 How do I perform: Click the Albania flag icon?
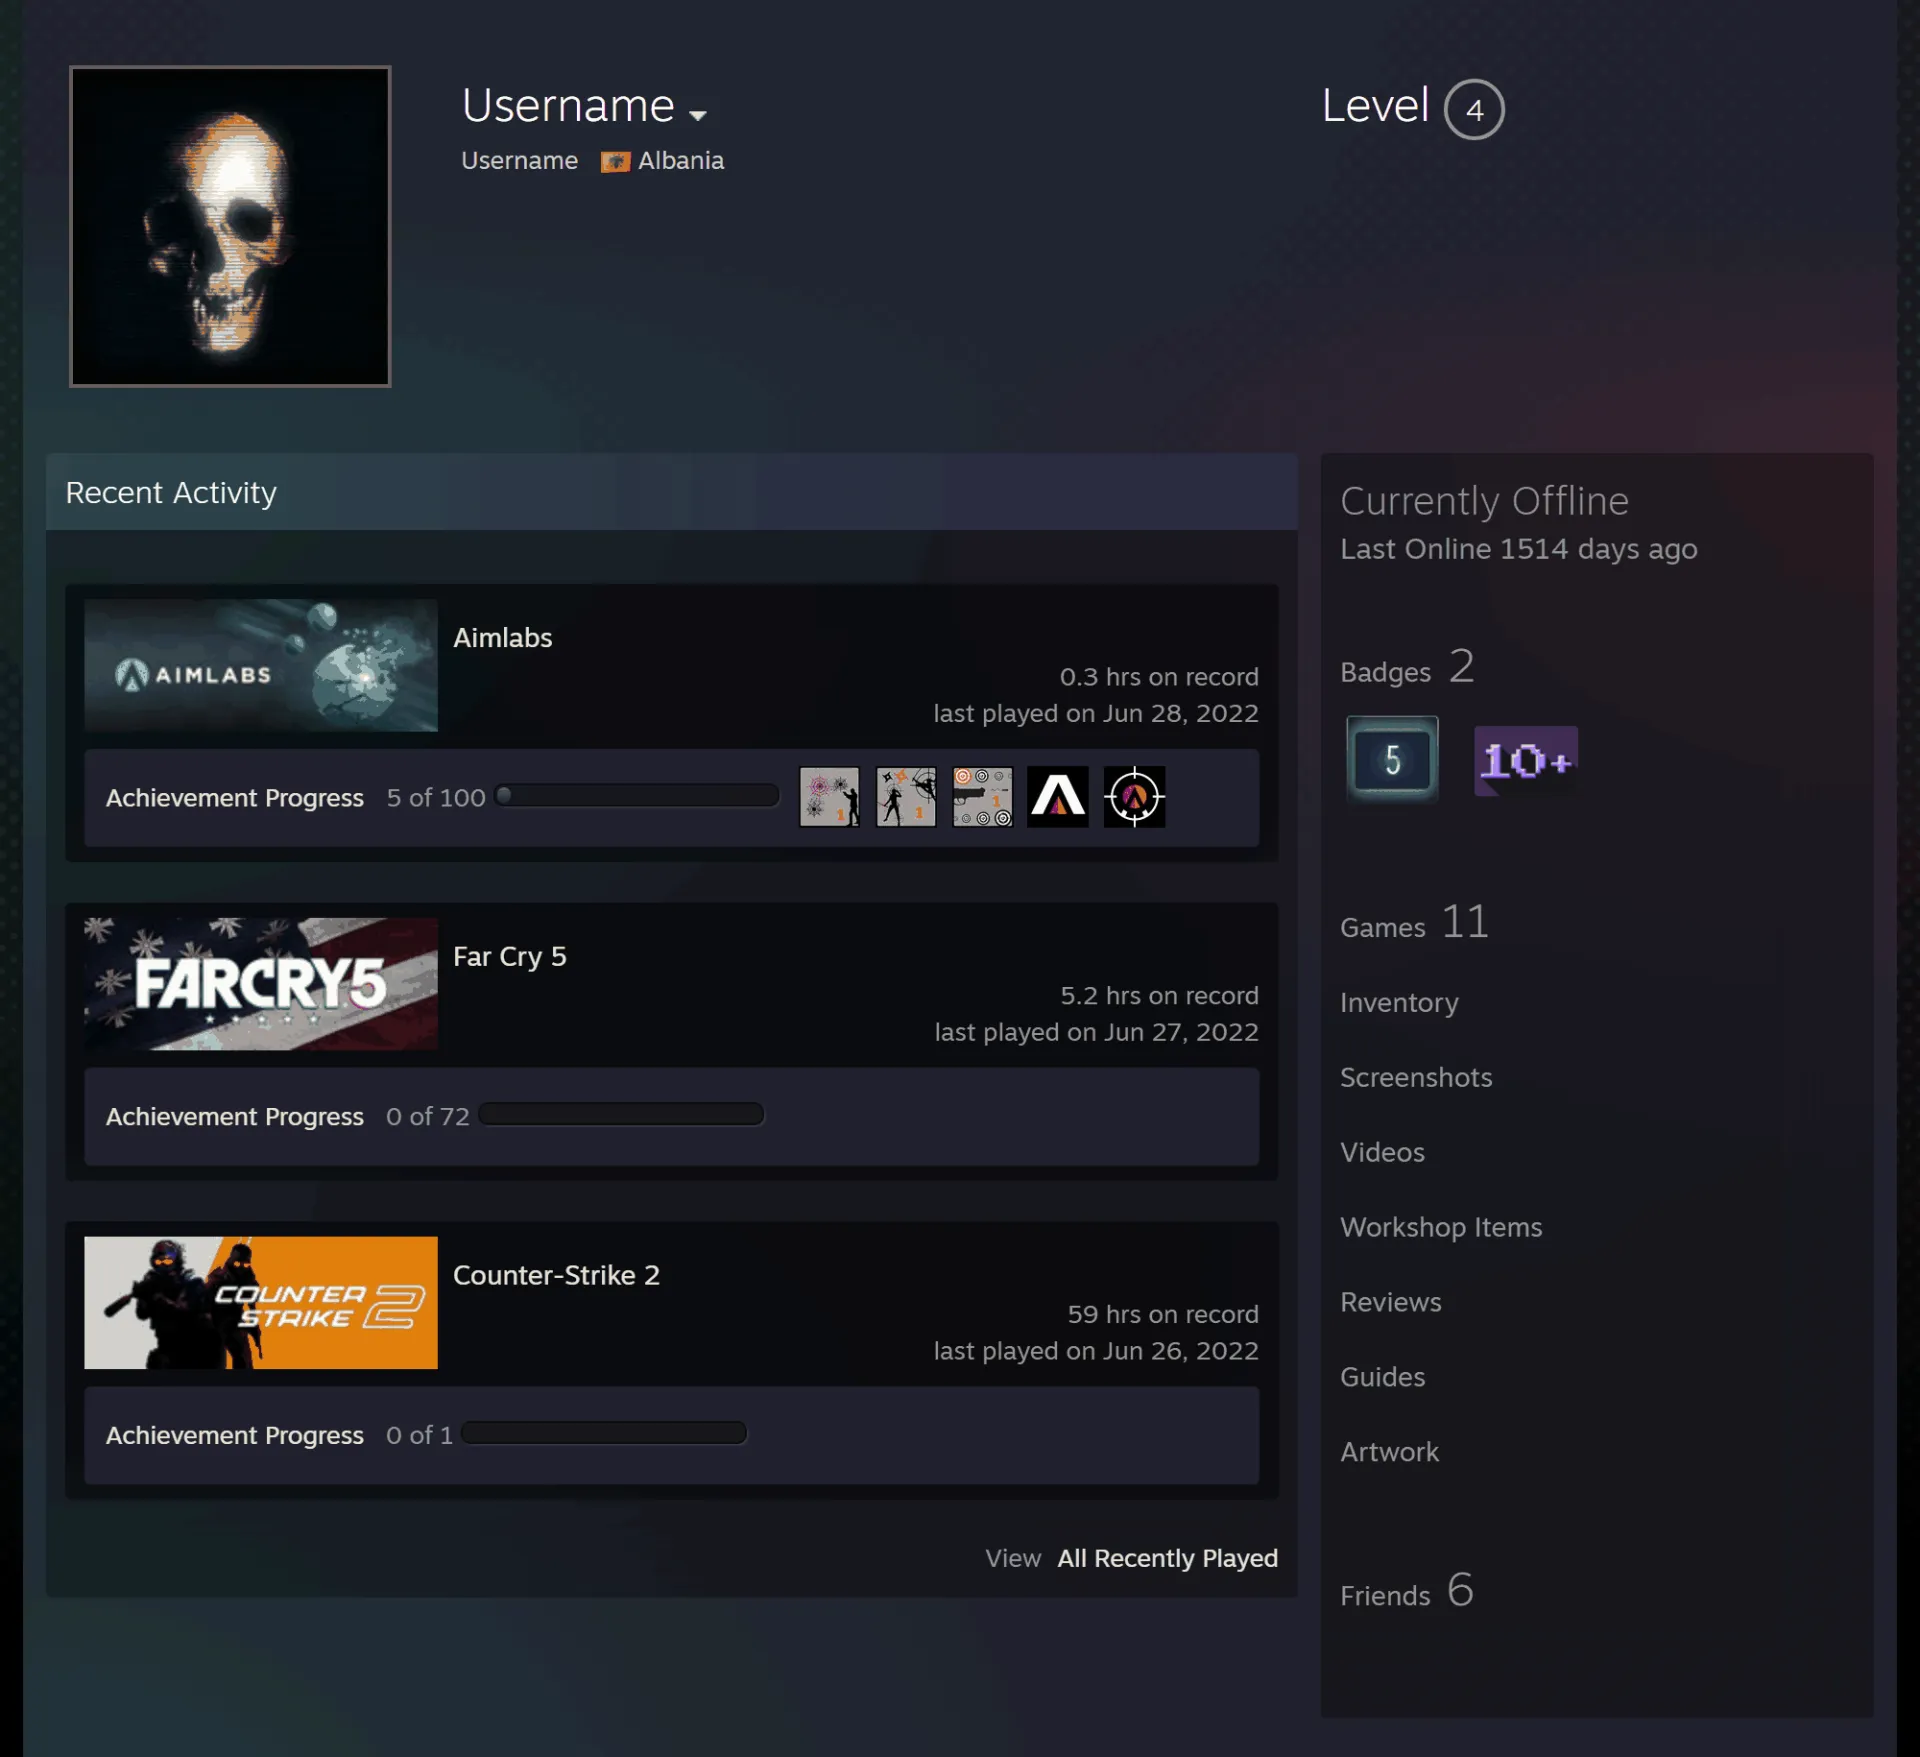pos(615,162)
